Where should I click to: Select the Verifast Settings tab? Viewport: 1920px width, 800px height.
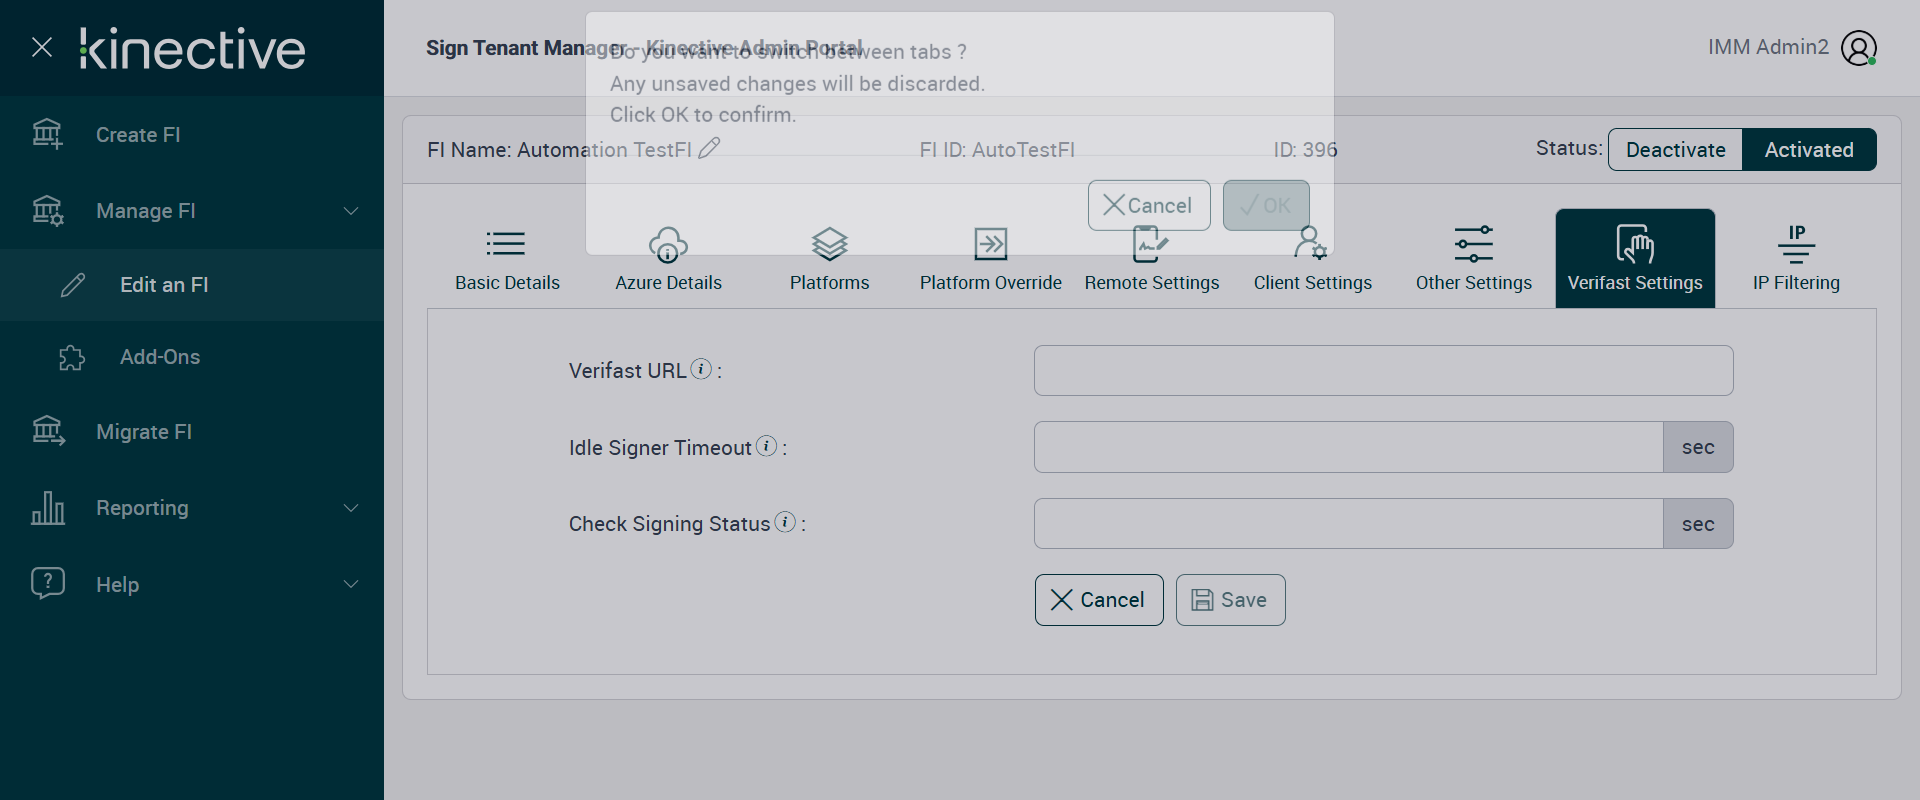point(1635,258)
